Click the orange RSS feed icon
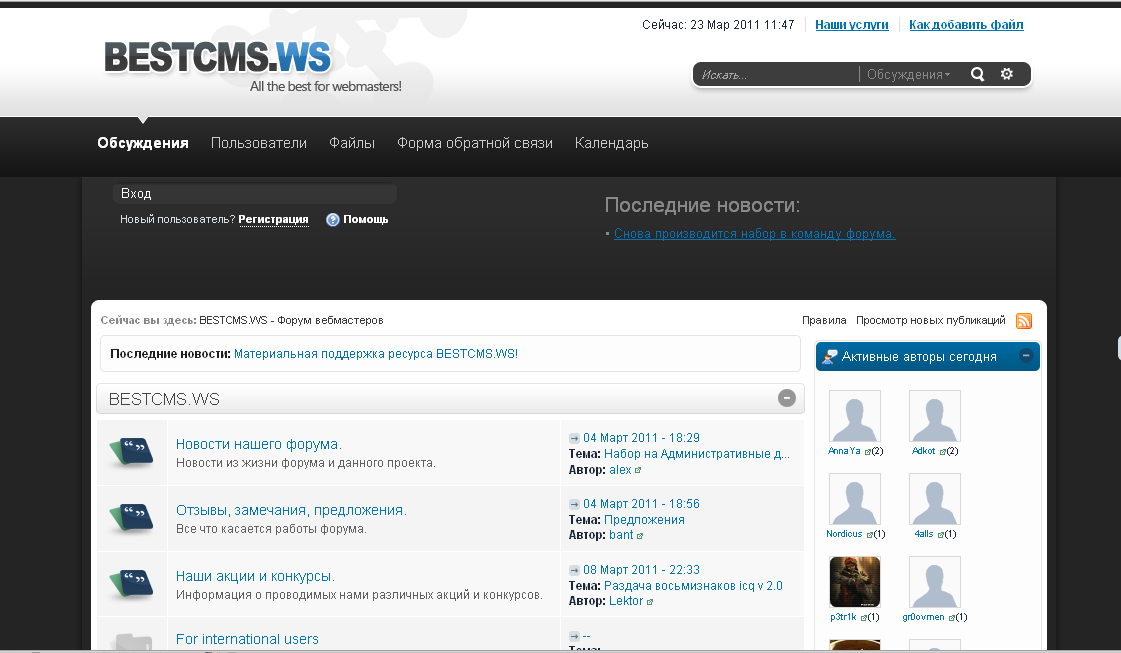Screen dimensions: 1121x653 click(x=1024, y=321)
